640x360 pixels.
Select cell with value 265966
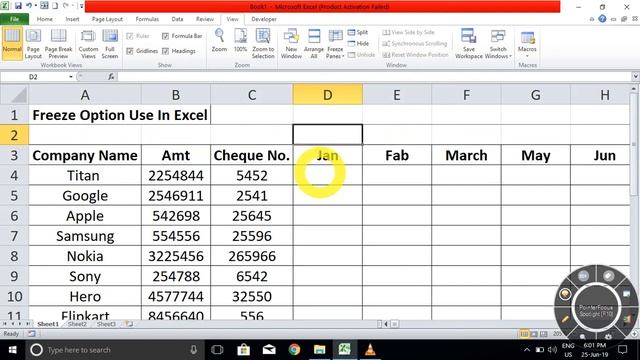[252, 256]
